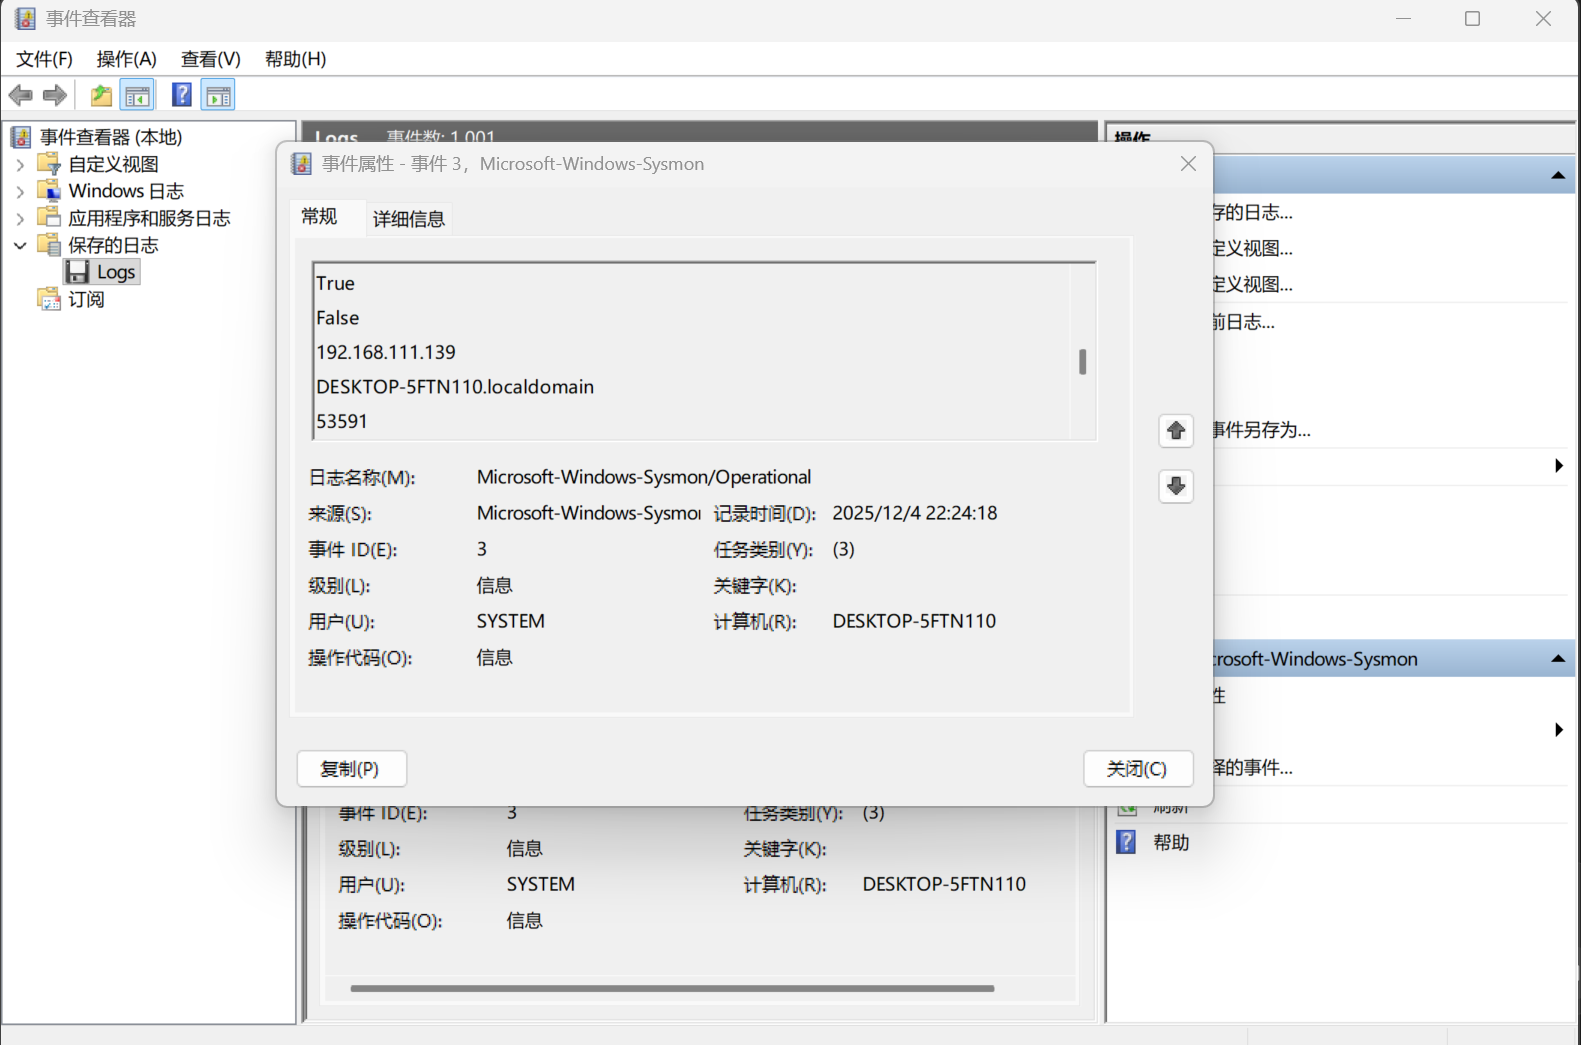Close the event properties dialog with X
Viewport: 1581px width, 1045px height.
[1188, 164]
